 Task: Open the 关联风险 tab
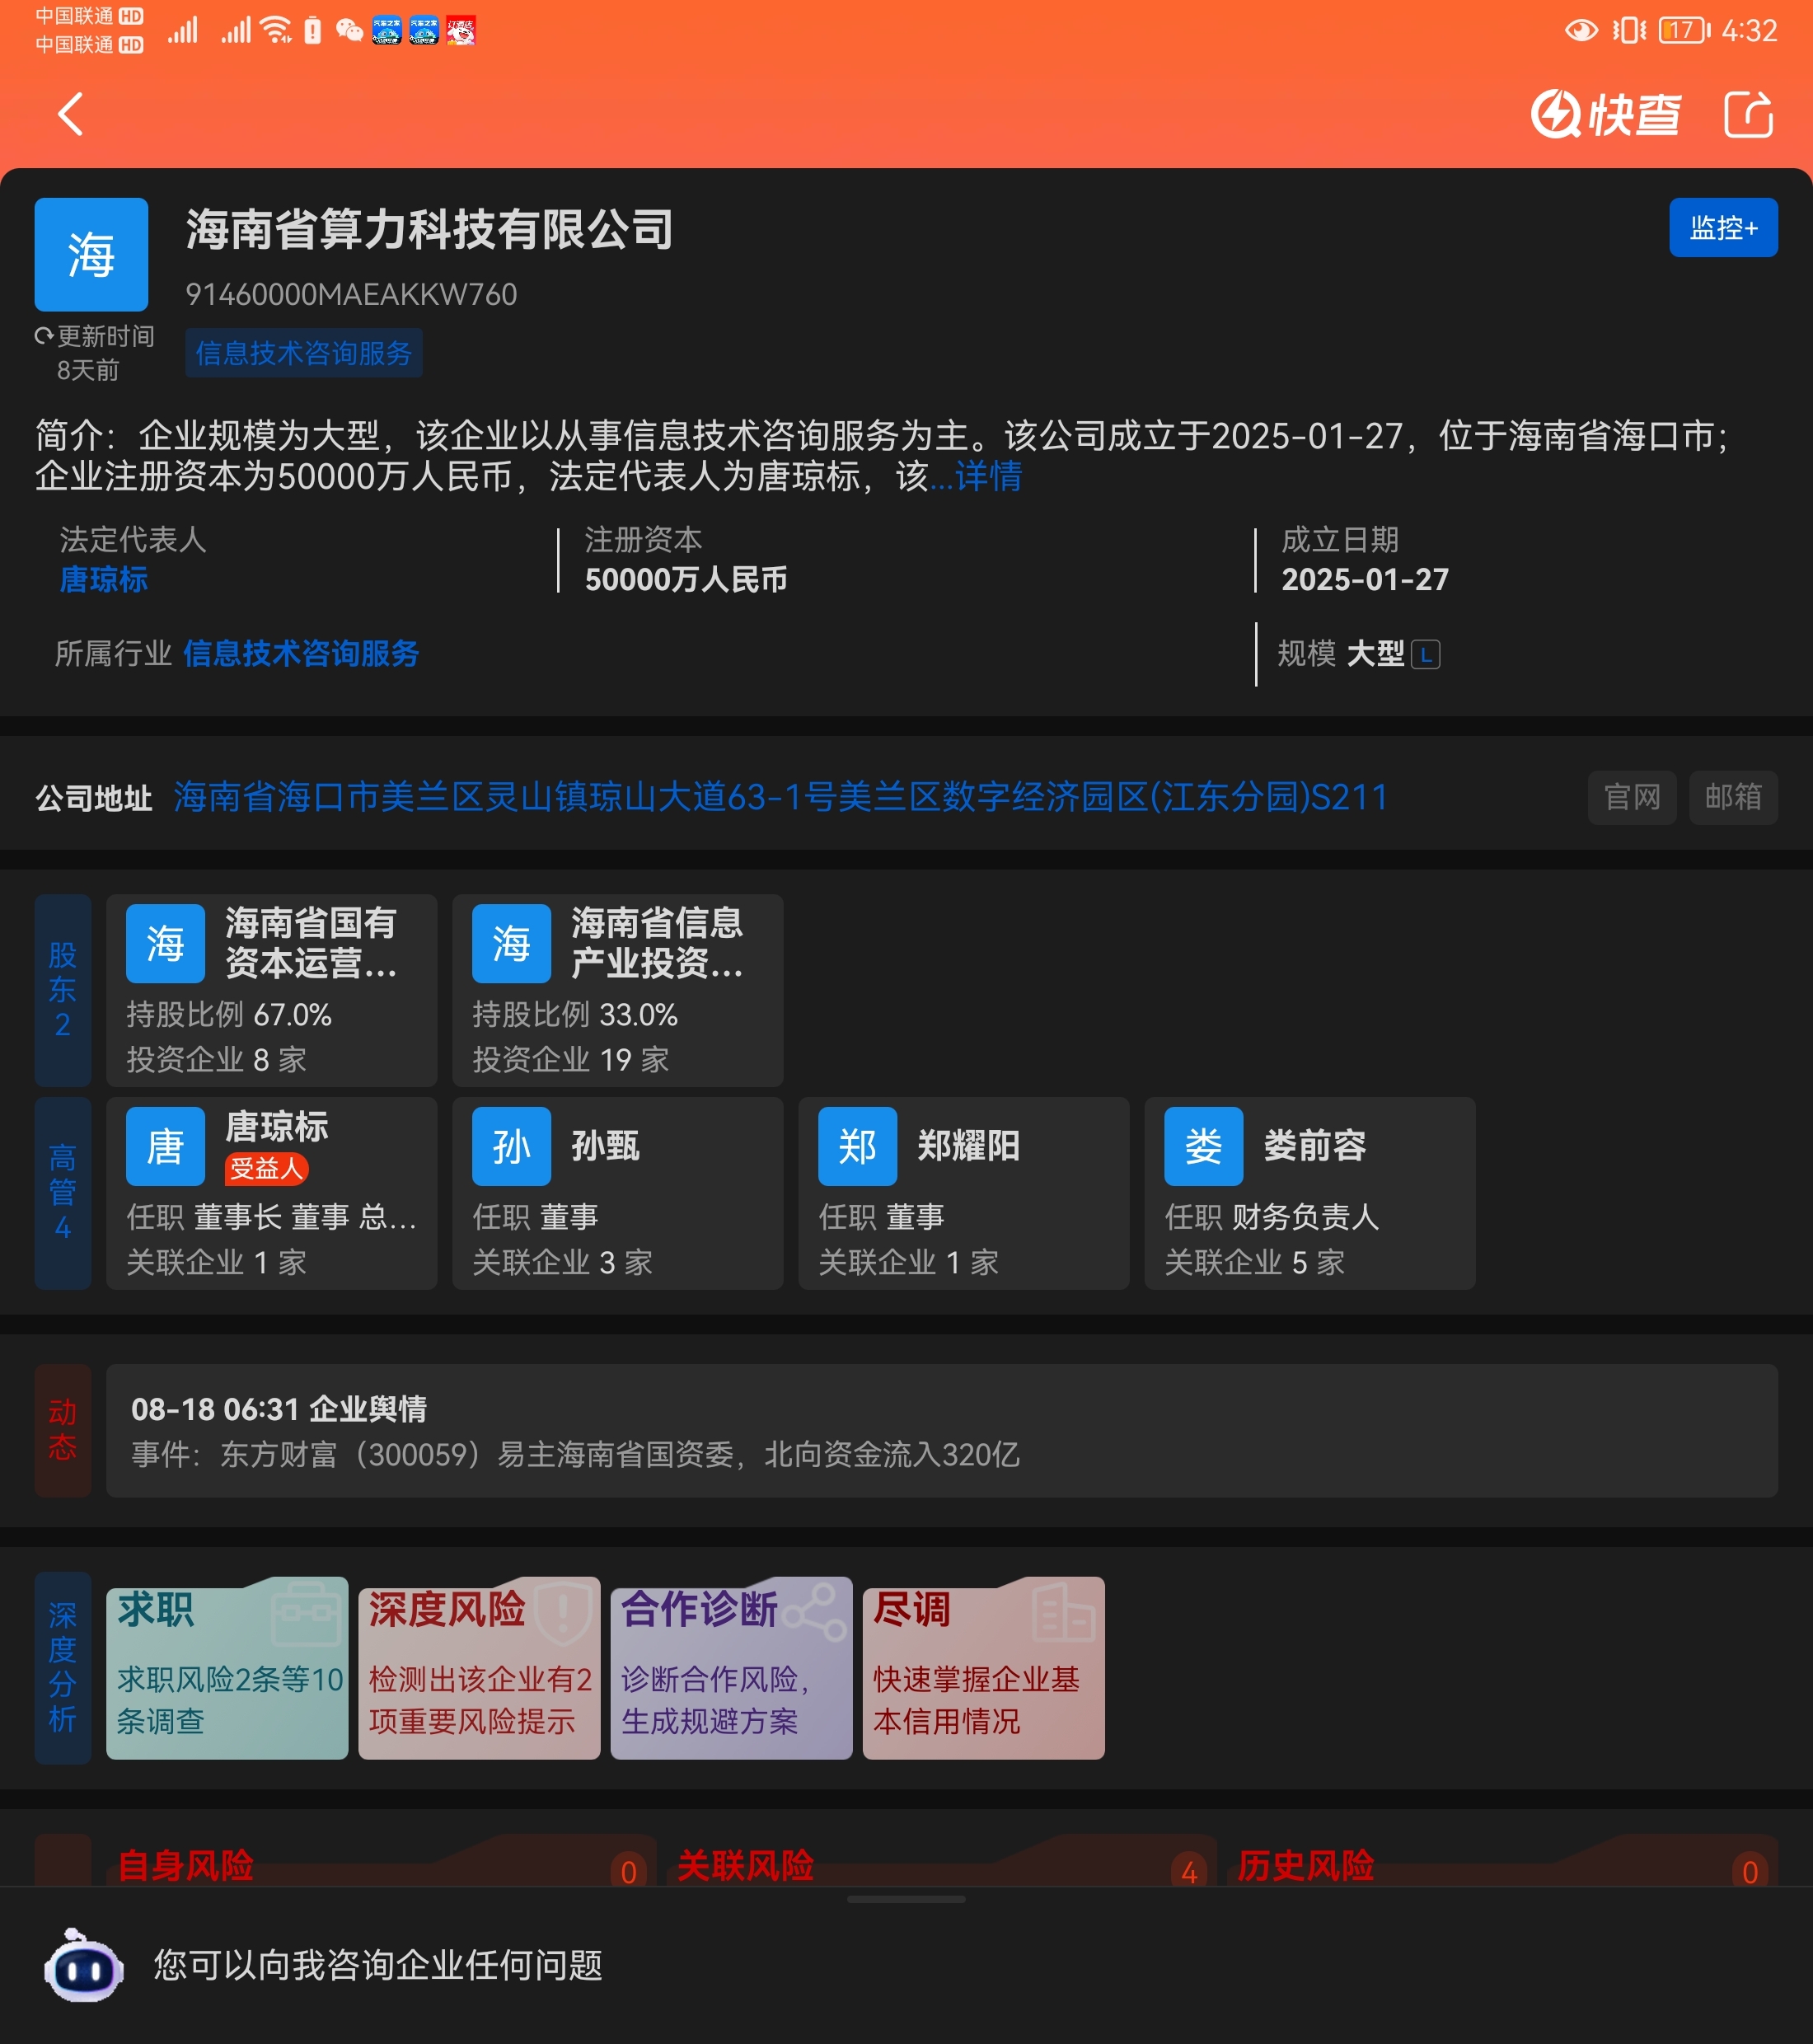(942, 1862)
